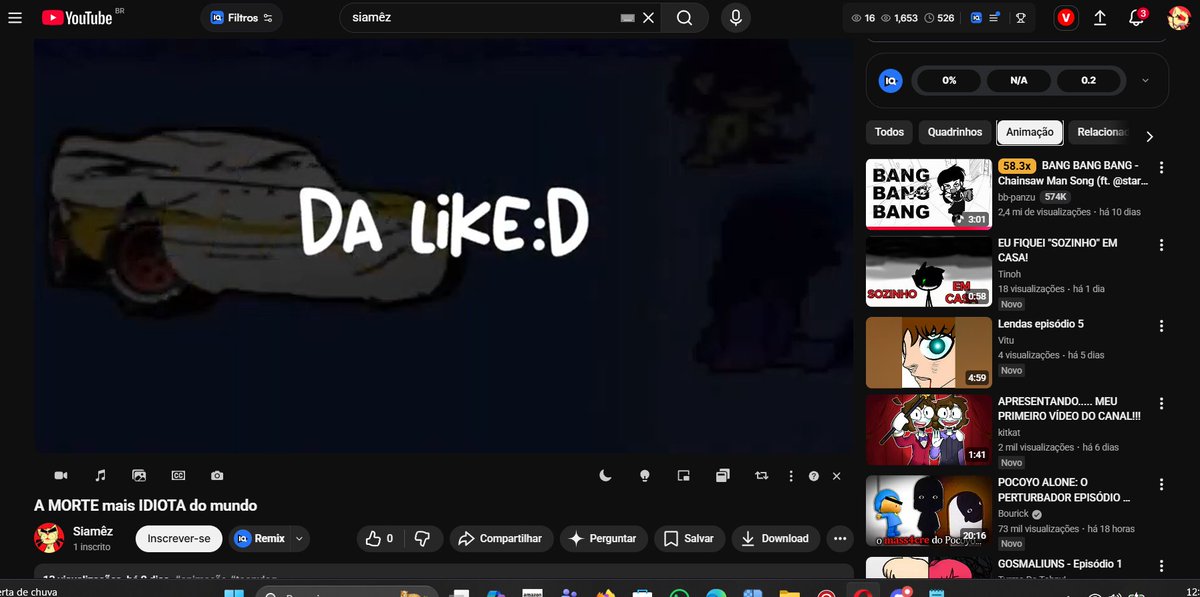
Task: Select the Animação chip
Action: coord(1030,132)
